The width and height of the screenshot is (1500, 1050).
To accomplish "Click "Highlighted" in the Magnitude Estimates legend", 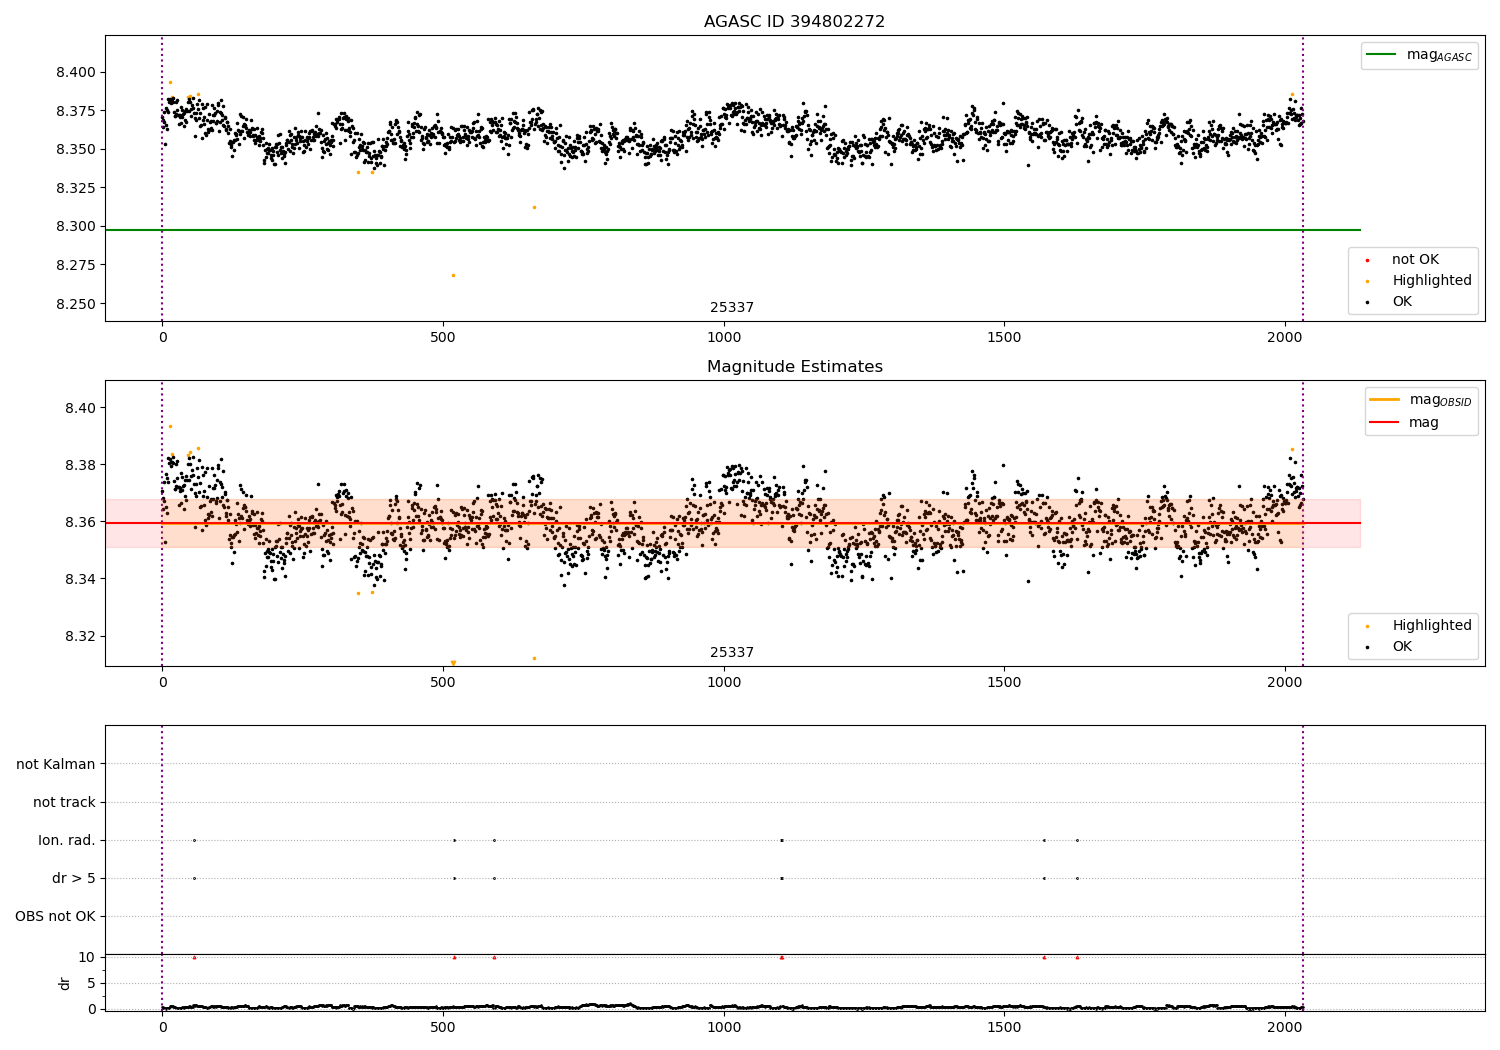I will coord(1420,626).
